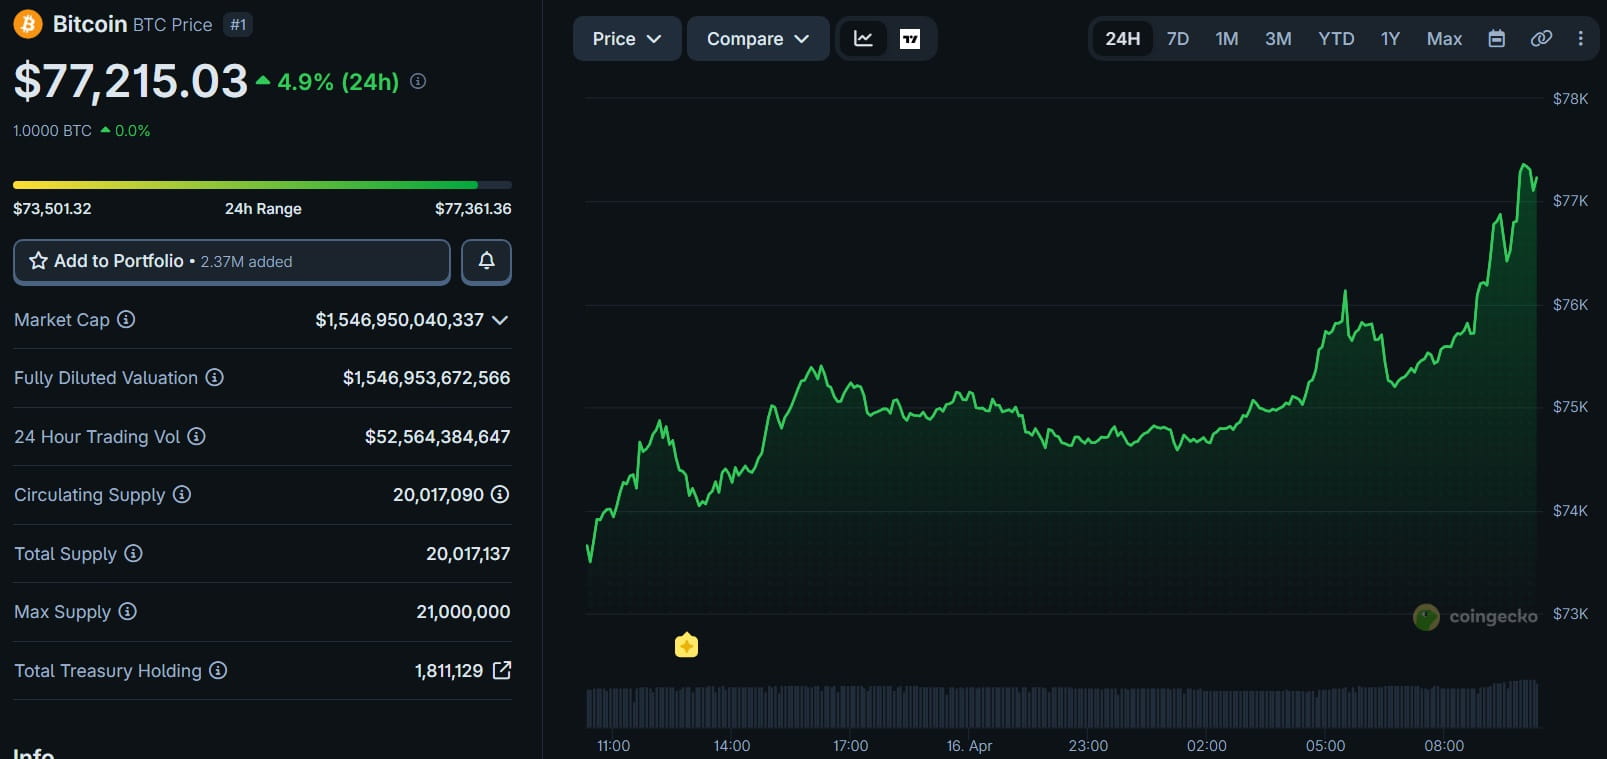This screenshot has width=1607, height=759.
Task: Click the 24h Range progress bar
Action: click(262, 185)
